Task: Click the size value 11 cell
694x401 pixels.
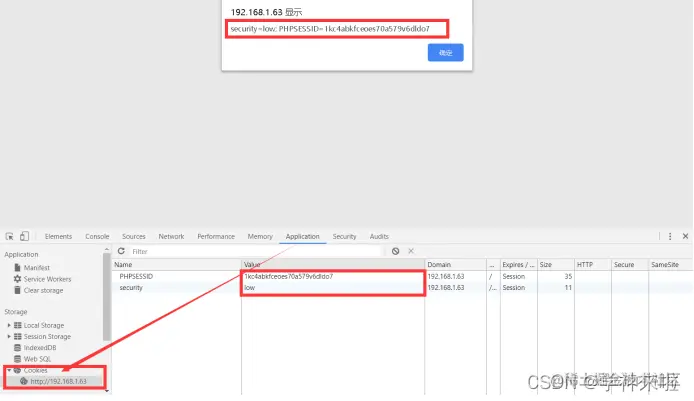Action: point(556,288)
